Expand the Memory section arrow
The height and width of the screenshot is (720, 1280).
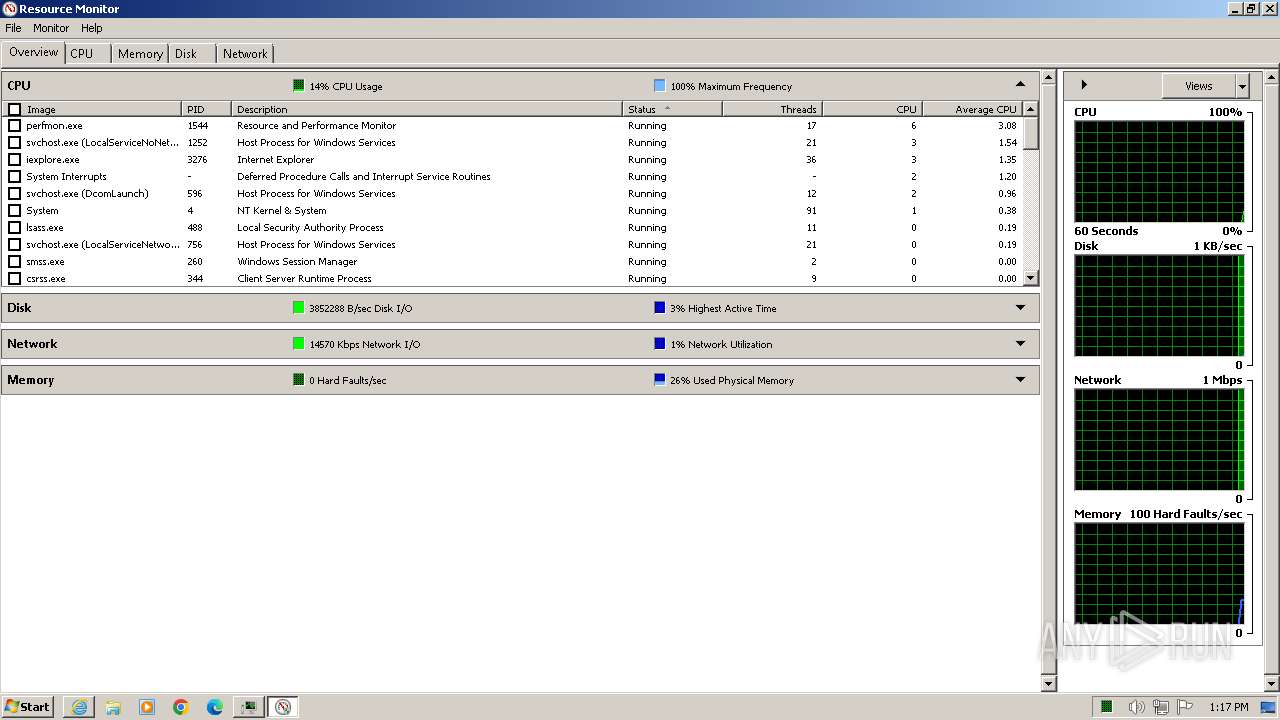point(1020,380)
